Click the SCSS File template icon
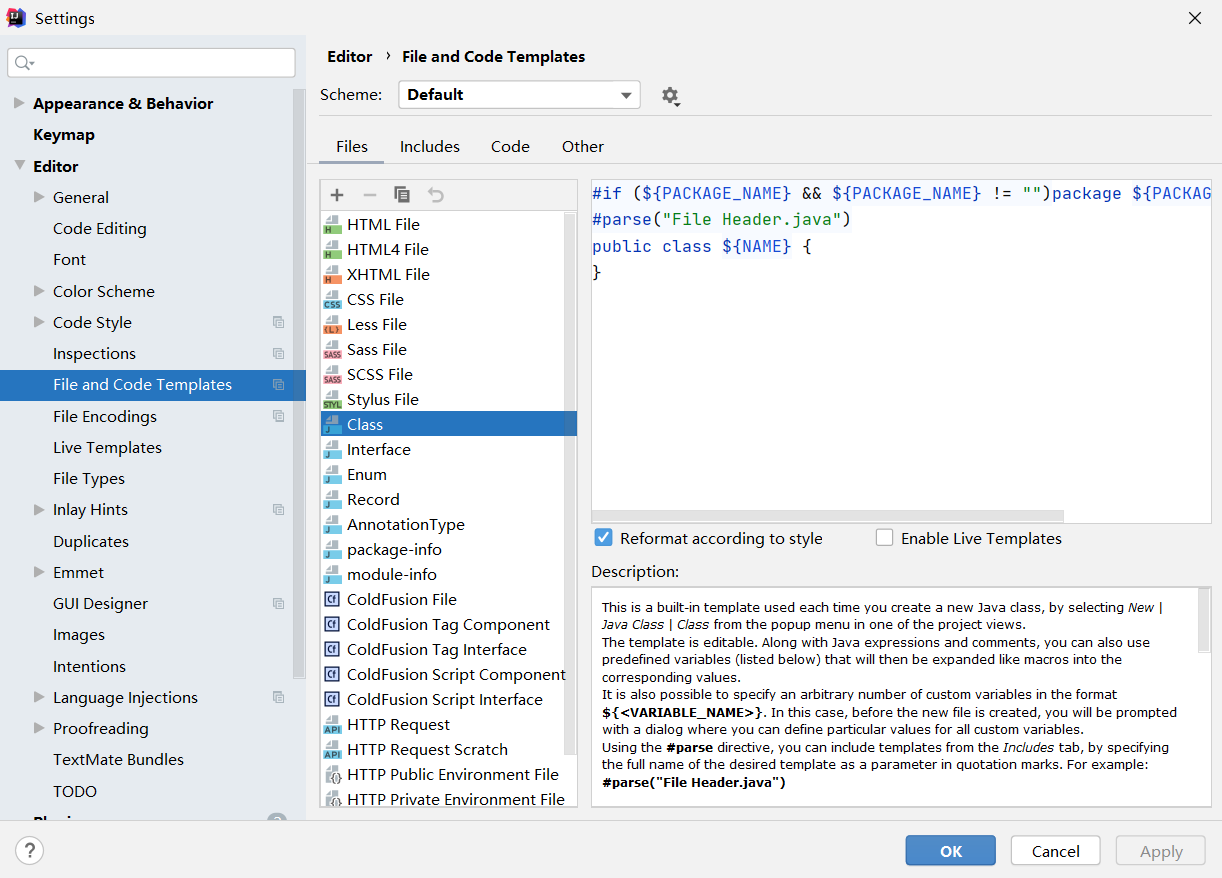Screen dimensions: 1222x878 (x=332, y=375)
